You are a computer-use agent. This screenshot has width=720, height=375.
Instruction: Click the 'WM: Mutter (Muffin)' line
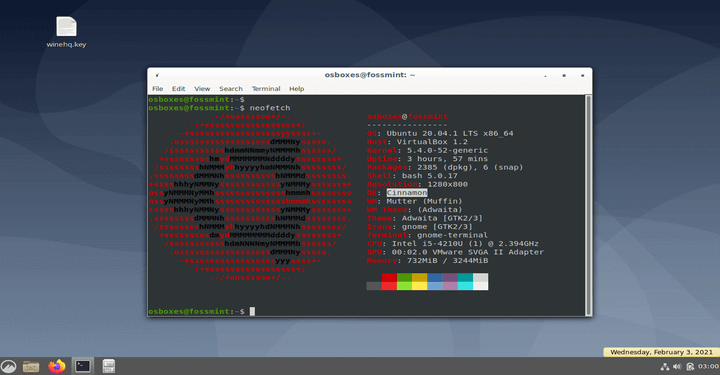[x=414, y=201]
